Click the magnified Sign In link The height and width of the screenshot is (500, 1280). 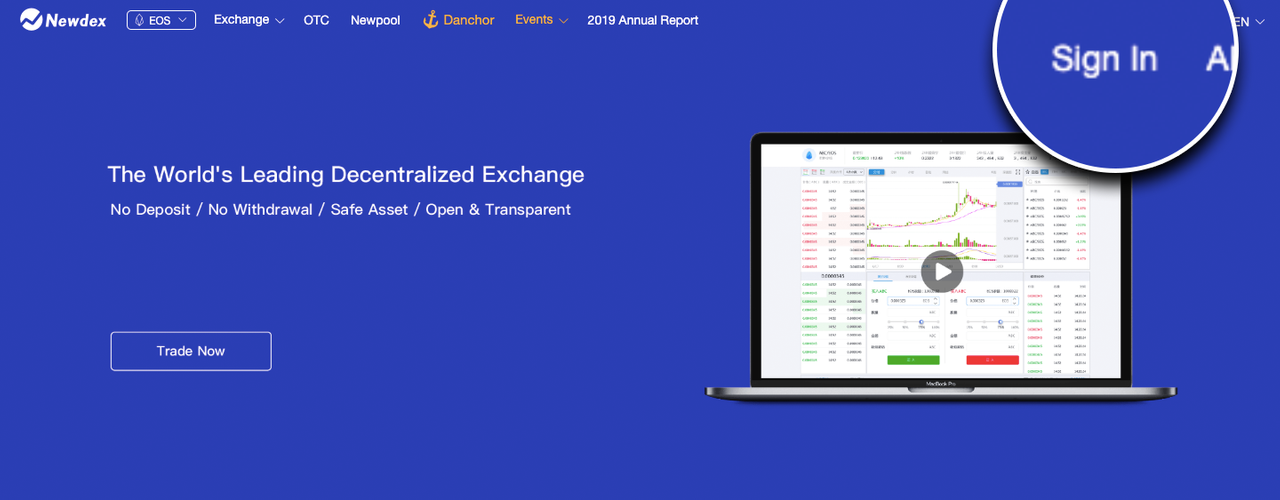tap(1104, 60)
